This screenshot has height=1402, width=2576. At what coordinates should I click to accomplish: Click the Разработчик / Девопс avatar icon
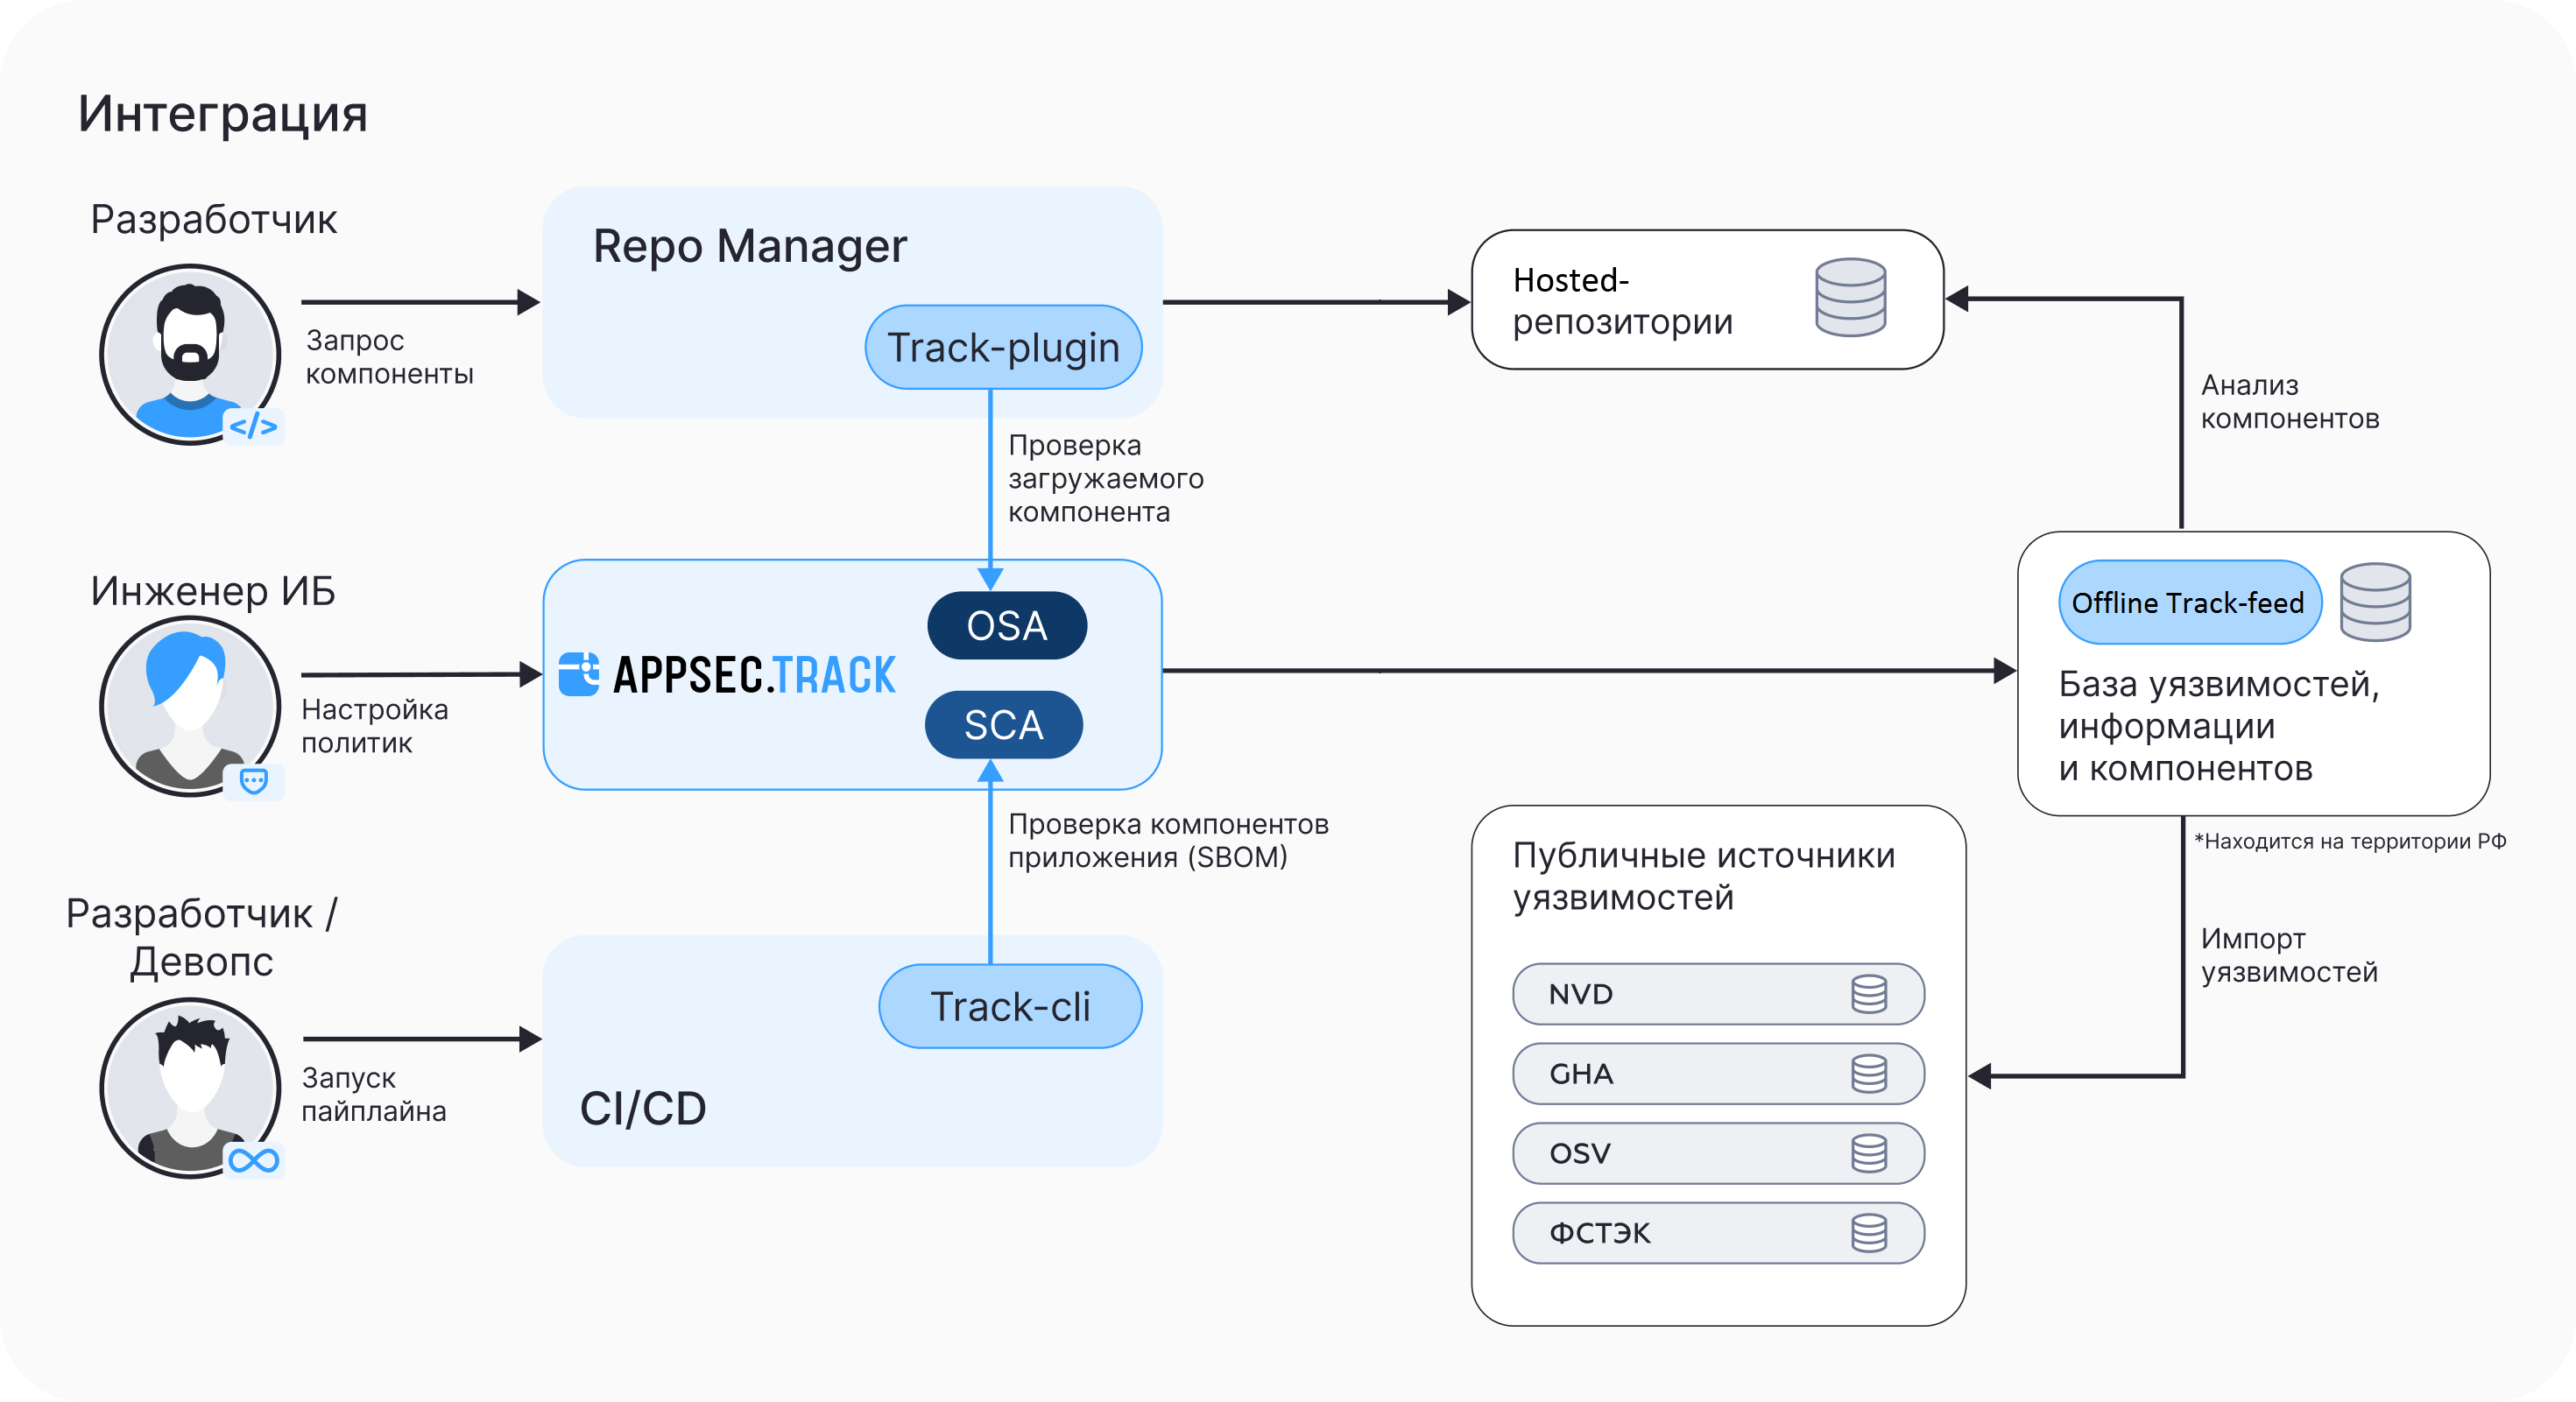190,1088
